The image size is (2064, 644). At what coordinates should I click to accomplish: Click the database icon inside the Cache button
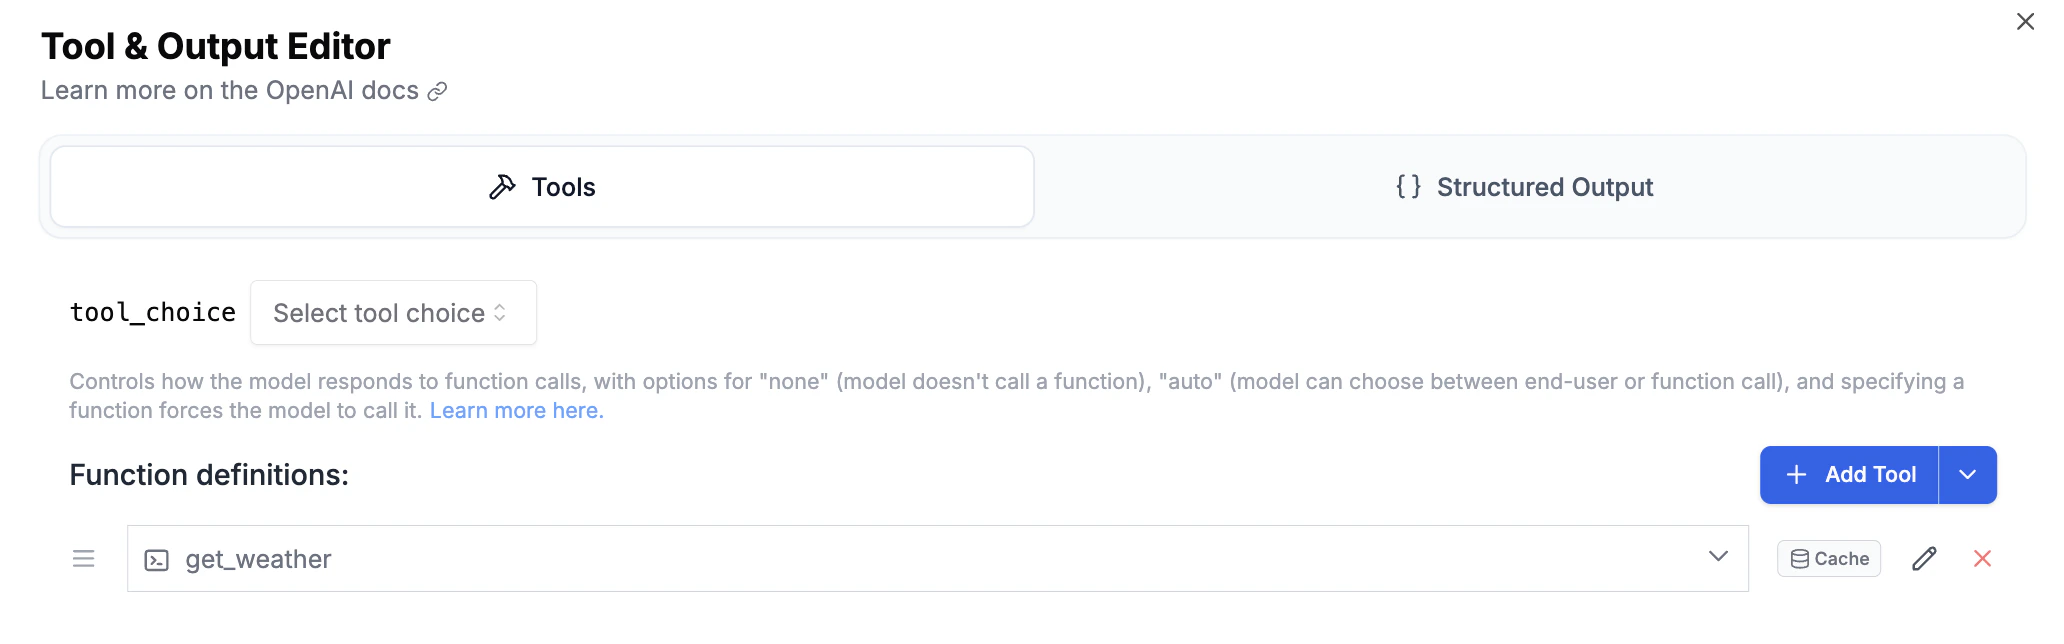pyautogui.click(x=1800, y=559)
